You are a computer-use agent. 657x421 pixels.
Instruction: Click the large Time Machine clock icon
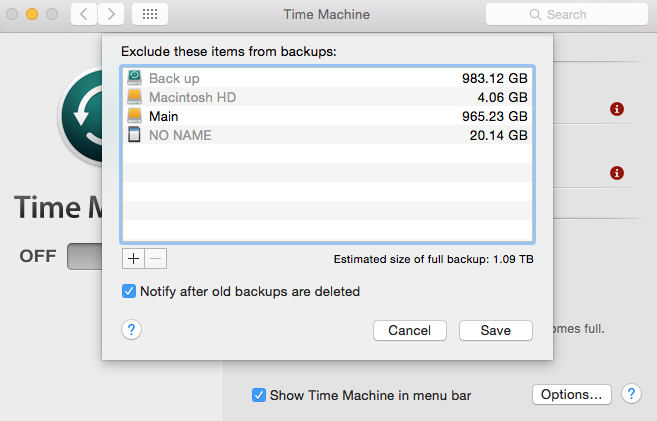pyautogui.click(x=81, y=116)
